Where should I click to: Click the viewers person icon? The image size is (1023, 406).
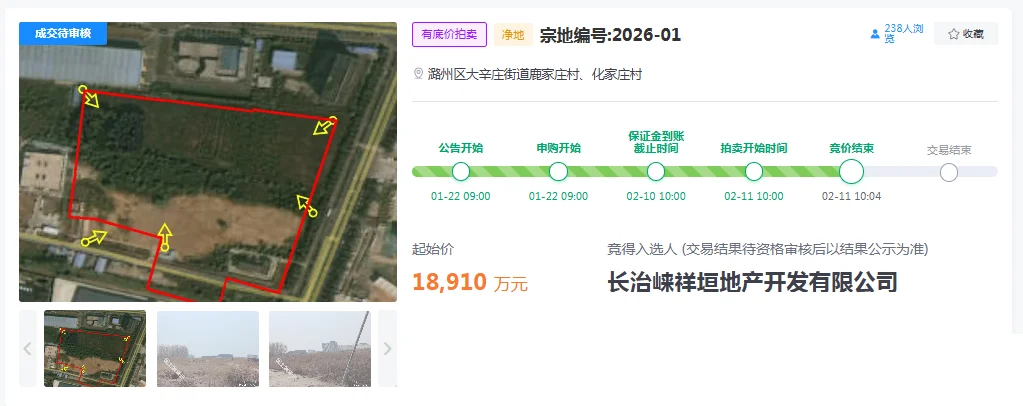pos(875,34)
